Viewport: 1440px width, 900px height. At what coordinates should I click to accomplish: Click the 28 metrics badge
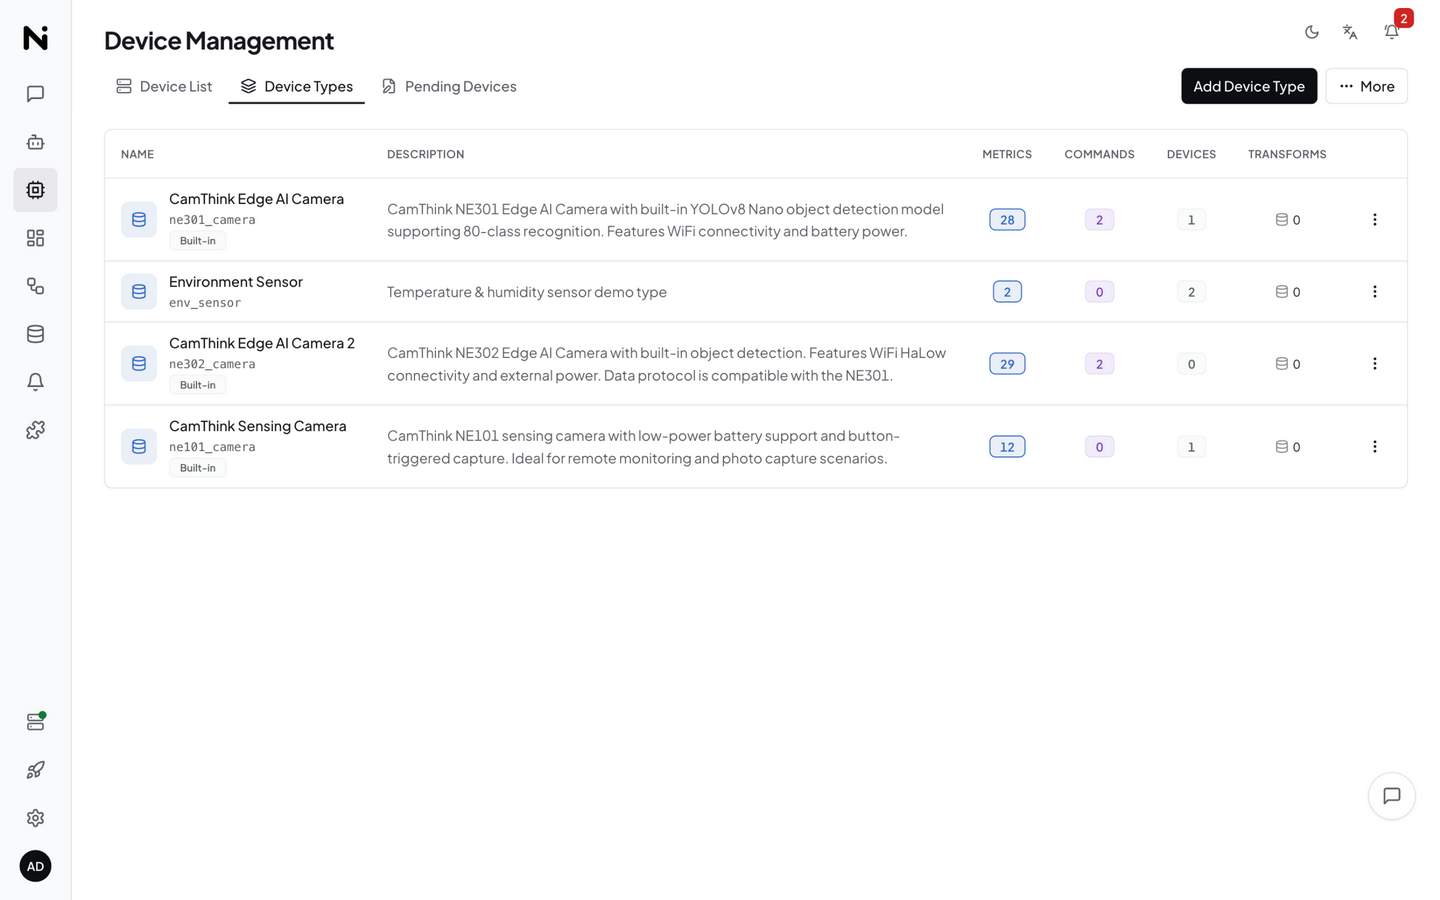pos(1007,220)
